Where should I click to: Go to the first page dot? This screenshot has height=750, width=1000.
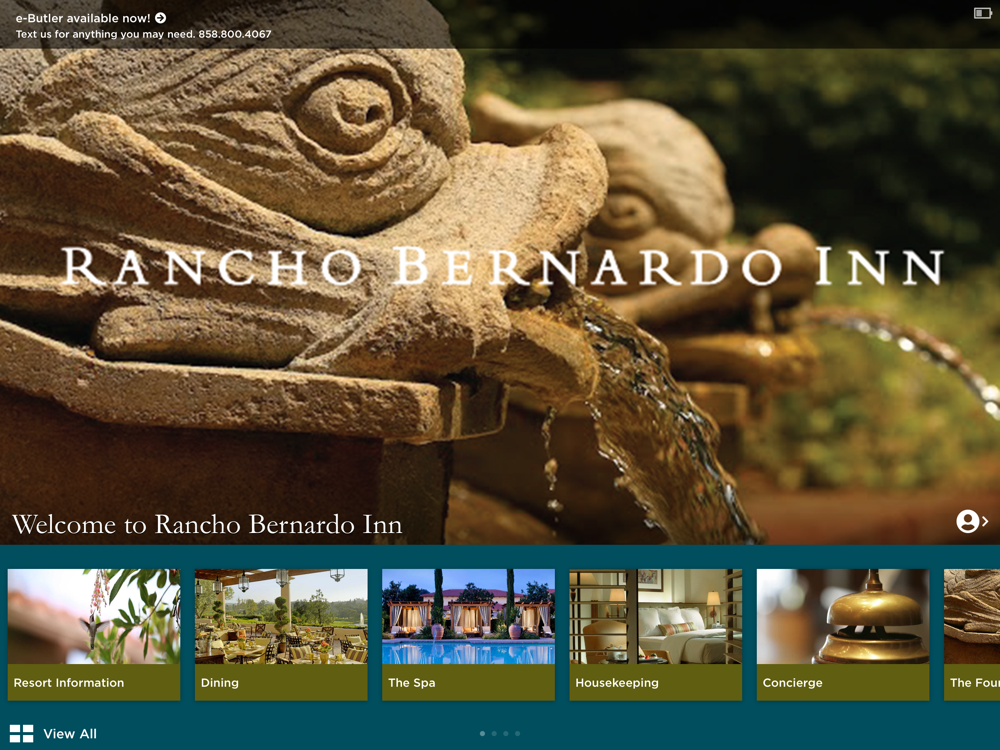point(482,733)
